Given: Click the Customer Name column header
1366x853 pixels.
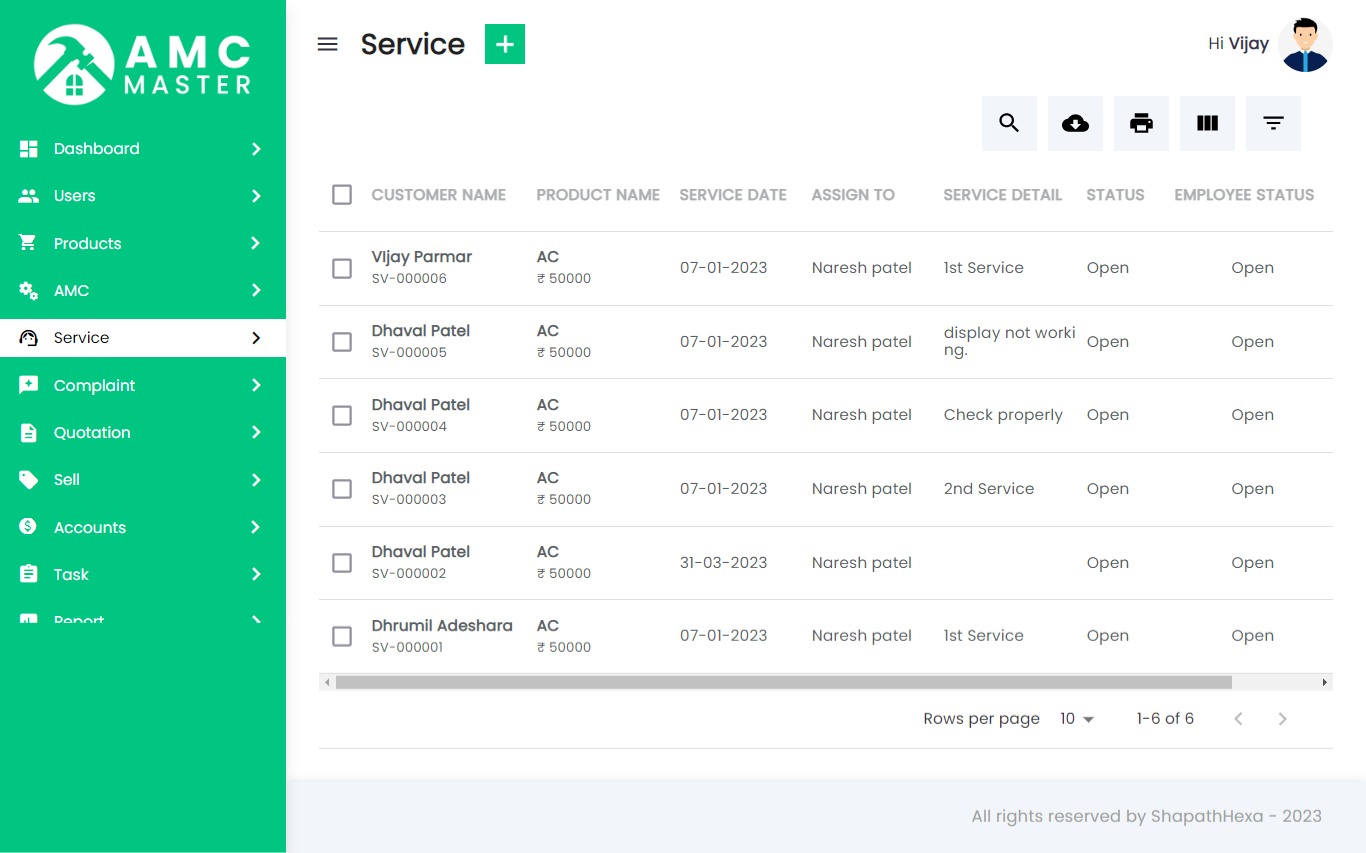Looking at the screenshot, I should [438, 195].
